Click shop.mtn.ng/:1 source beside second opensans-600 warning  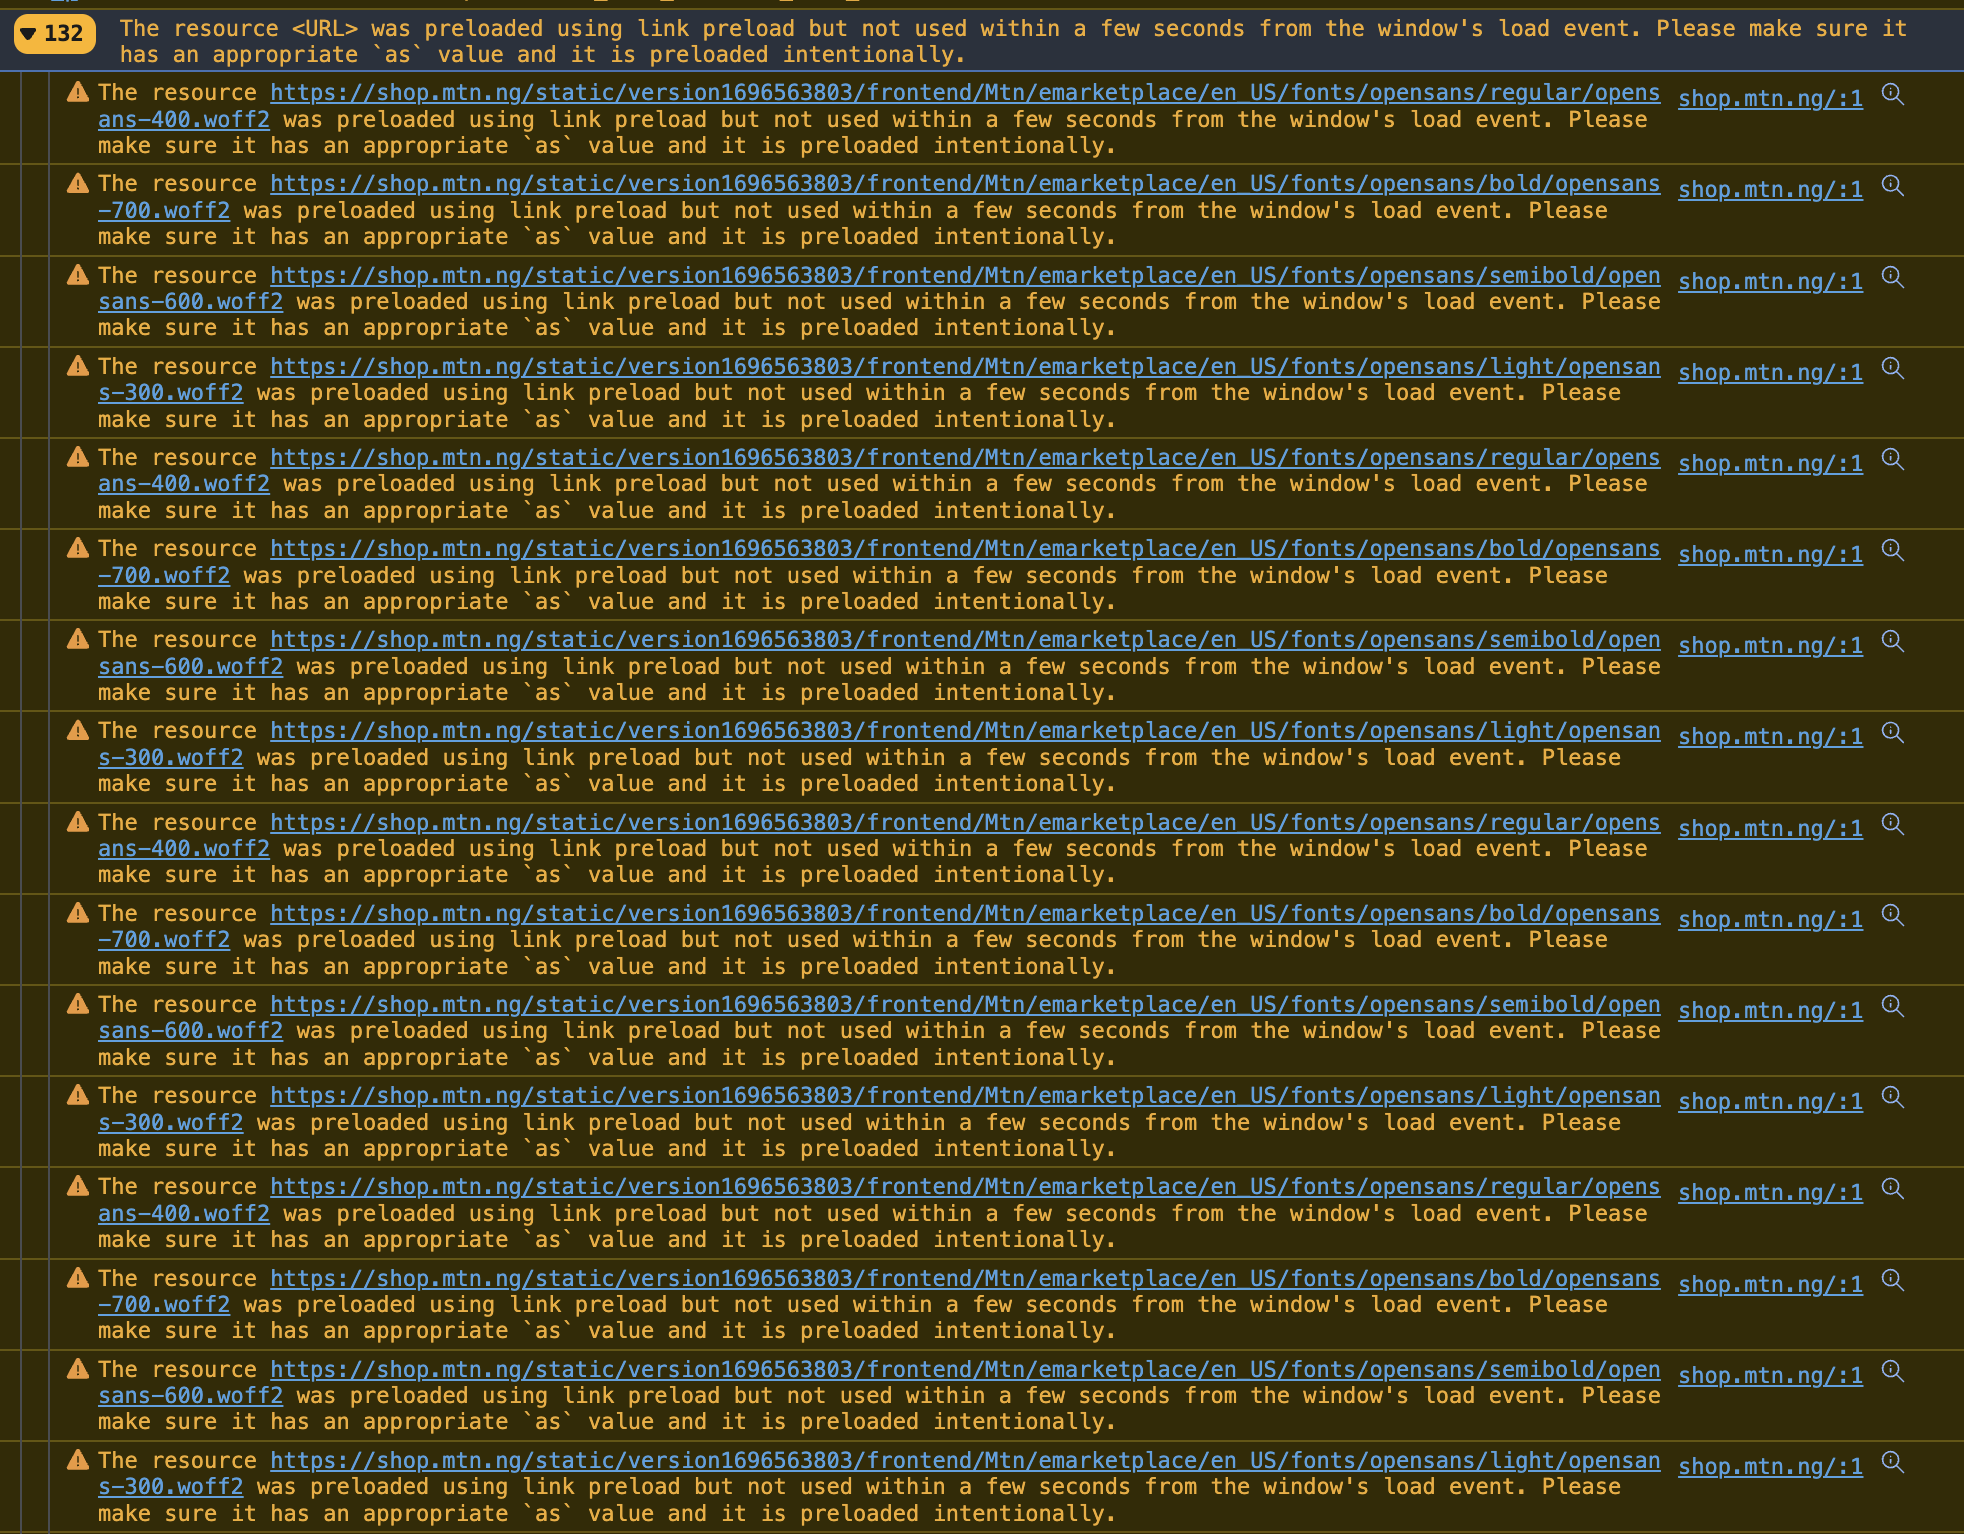[1770, 645]
